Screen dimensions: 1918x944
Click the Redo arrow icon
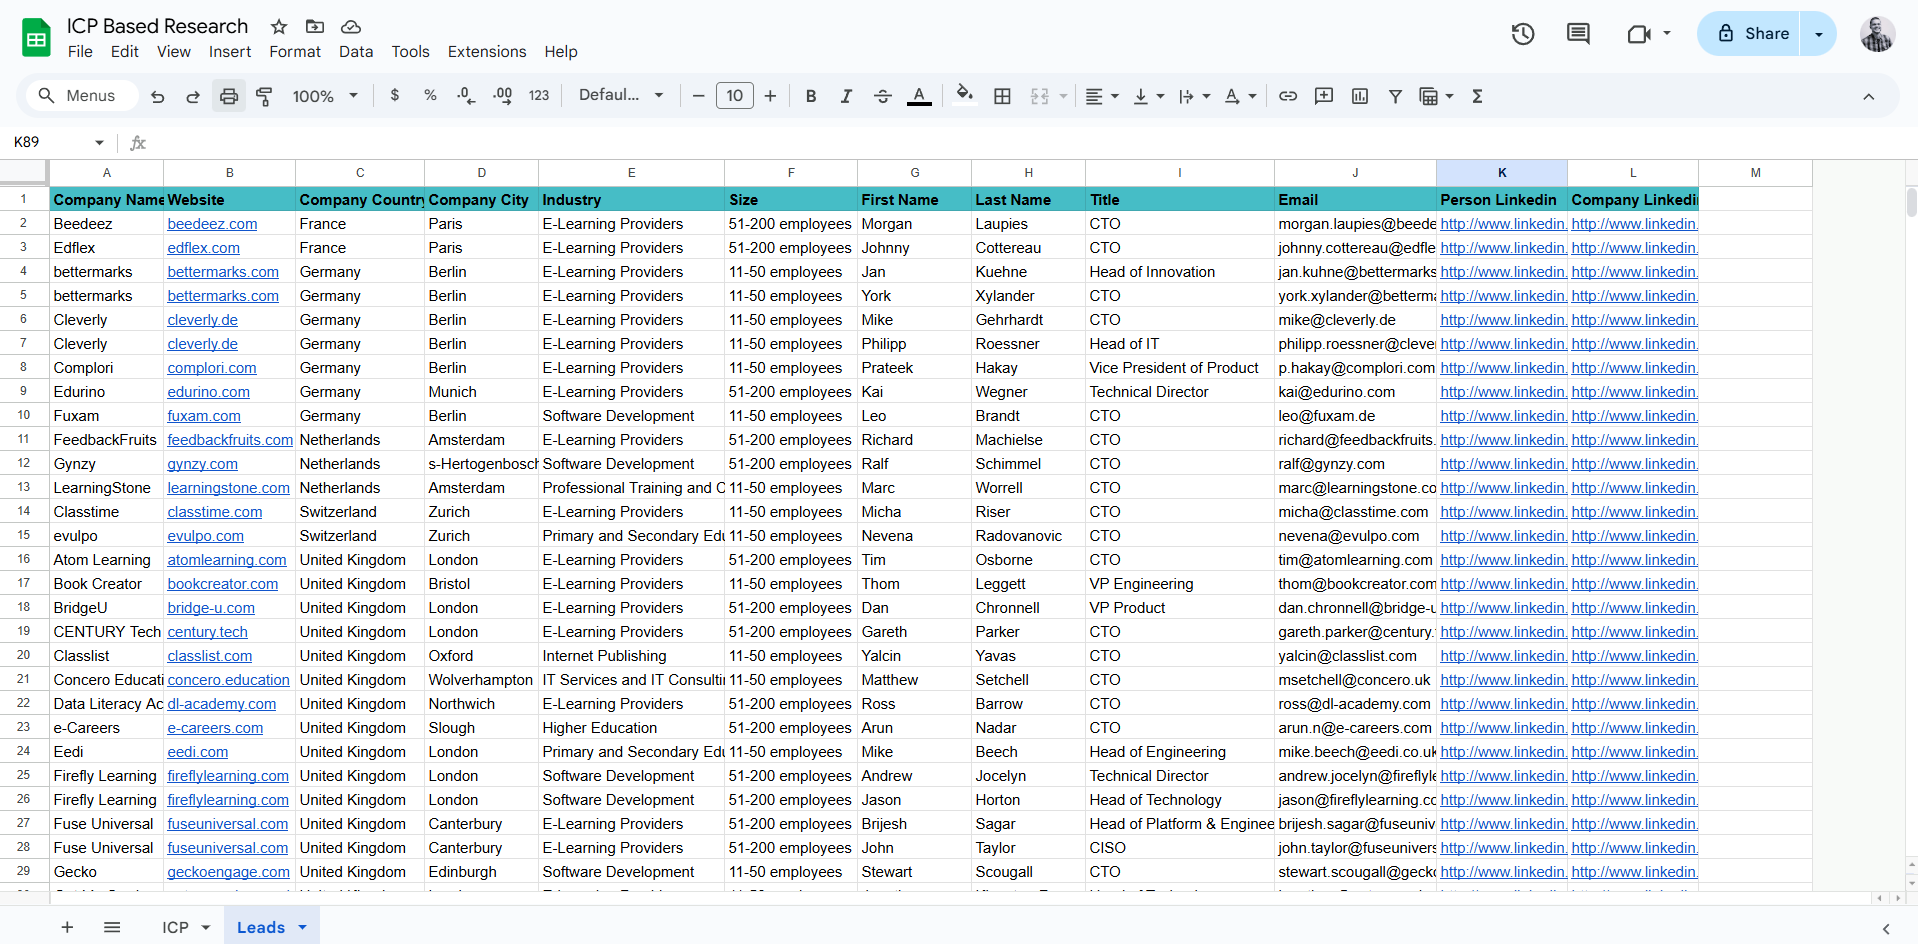[x=193, y=96]
